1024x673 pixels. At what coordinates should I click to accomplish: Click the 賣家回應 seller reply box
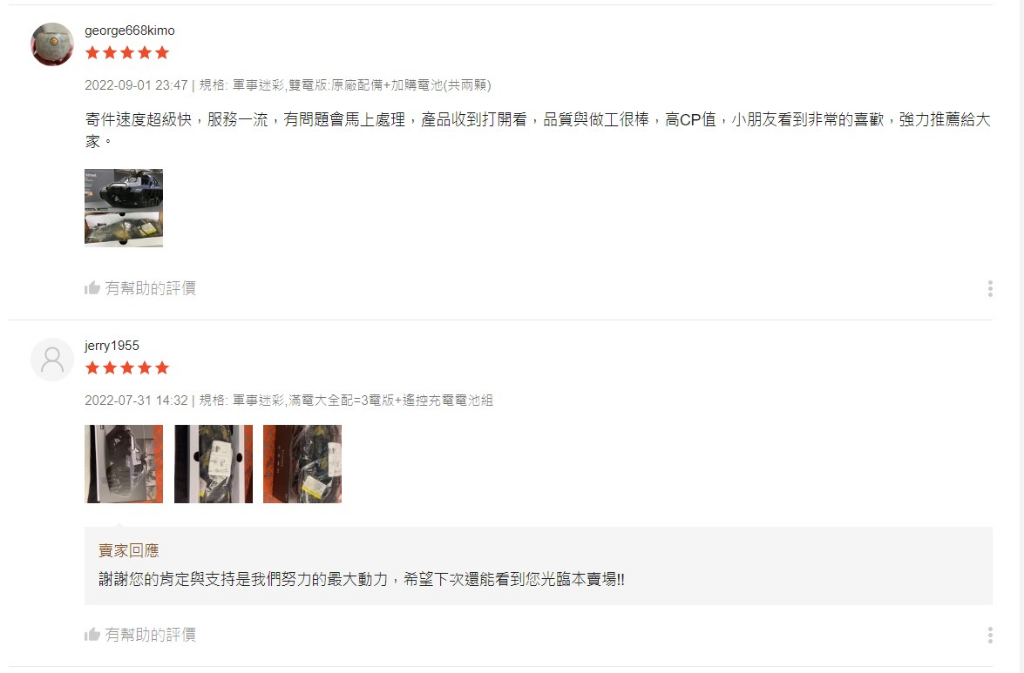(538, 565)
